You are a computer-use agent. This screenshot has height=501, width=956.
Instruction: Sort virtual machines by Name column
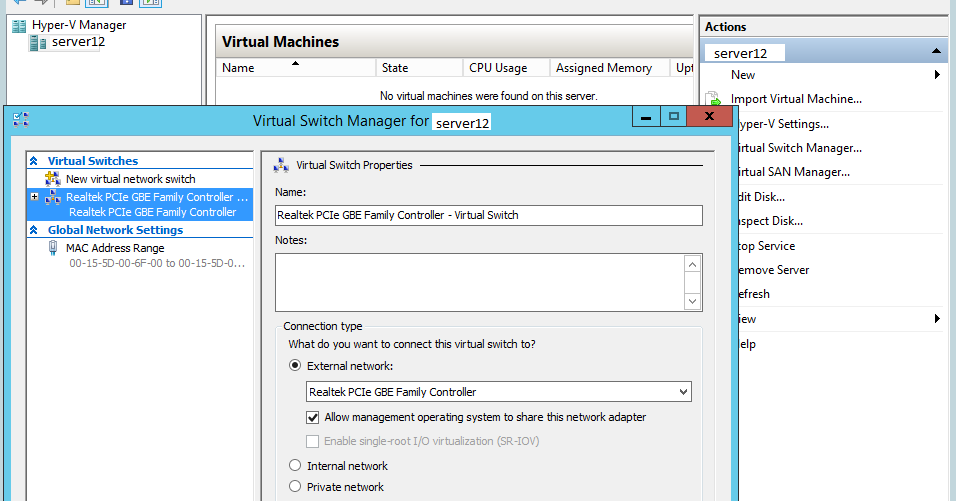(x=296, y=68)
